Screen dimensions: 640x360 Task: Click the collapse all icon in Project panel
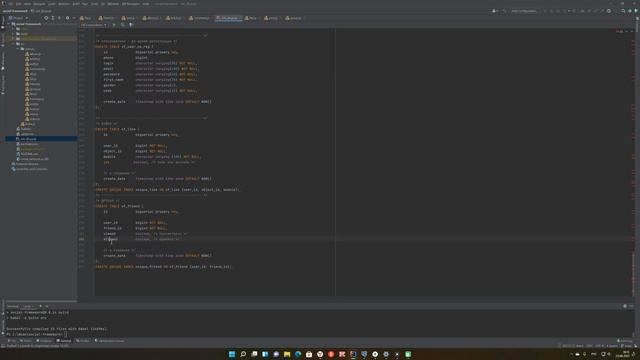tap(59, 18)
